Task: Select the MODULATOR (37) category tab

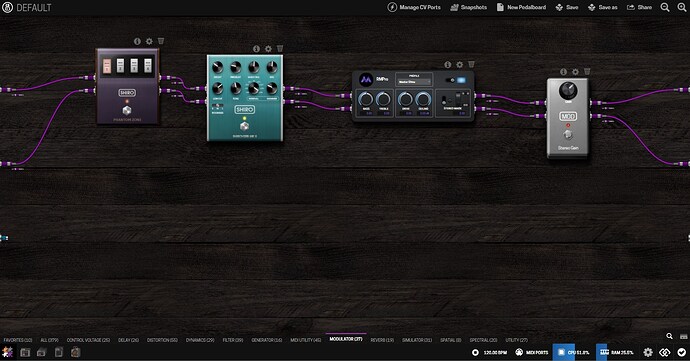Action: point(346,339)
